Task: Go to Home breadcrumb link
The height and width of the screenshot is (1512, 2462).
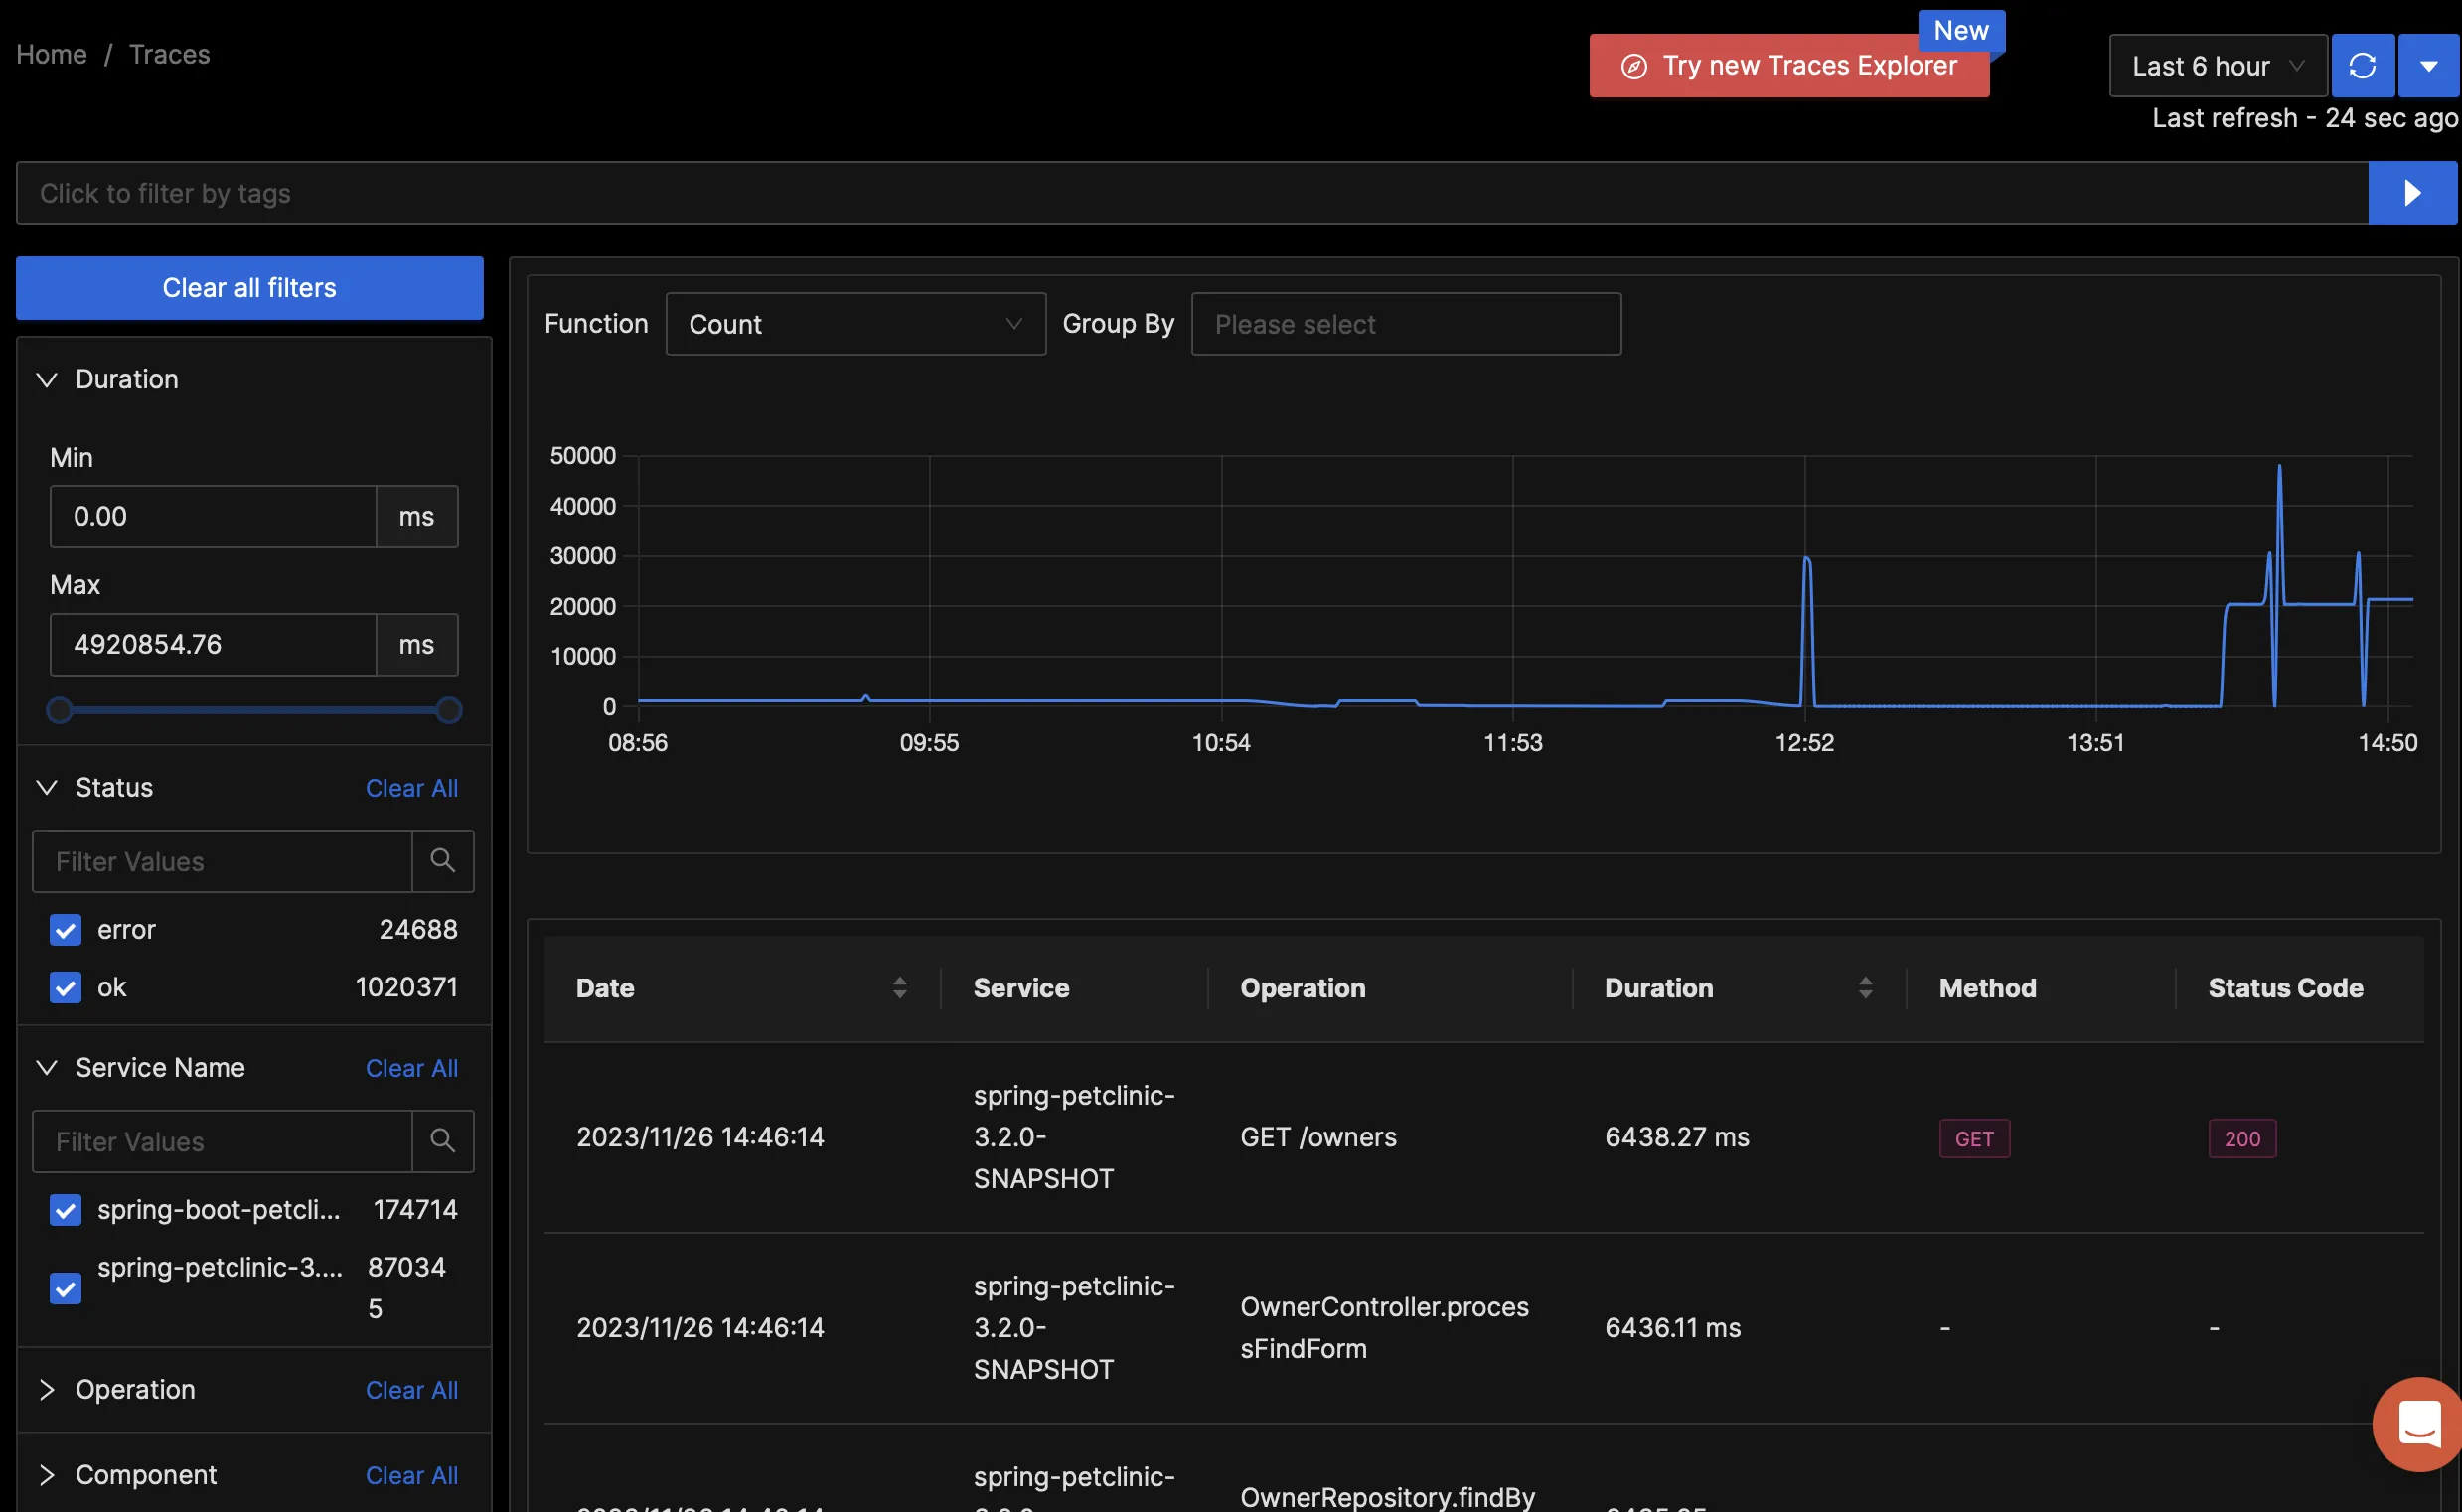Action: (52, 54)
